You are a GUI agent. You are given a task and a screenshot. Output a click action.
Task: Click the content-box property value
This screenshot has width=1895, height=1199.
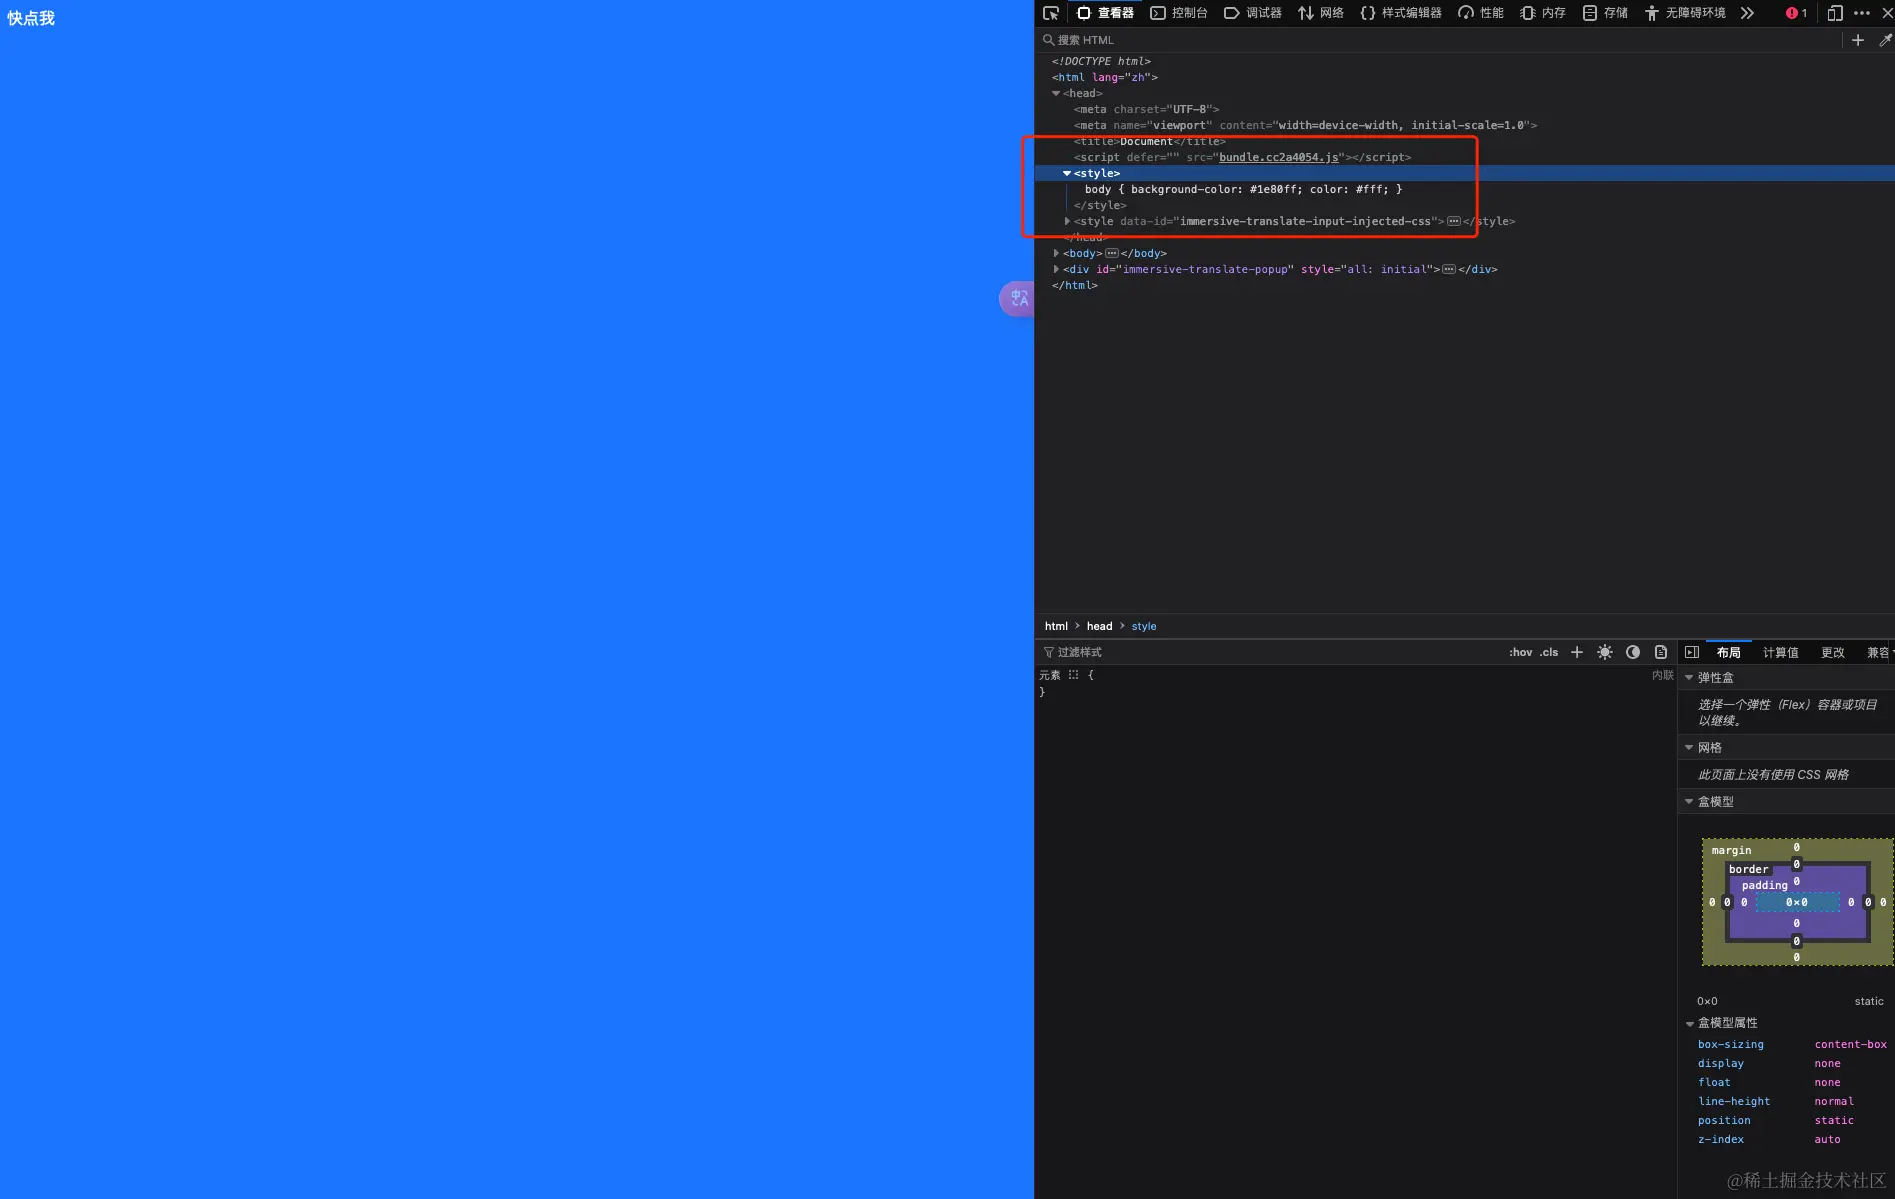[x=1851, y=1044]
